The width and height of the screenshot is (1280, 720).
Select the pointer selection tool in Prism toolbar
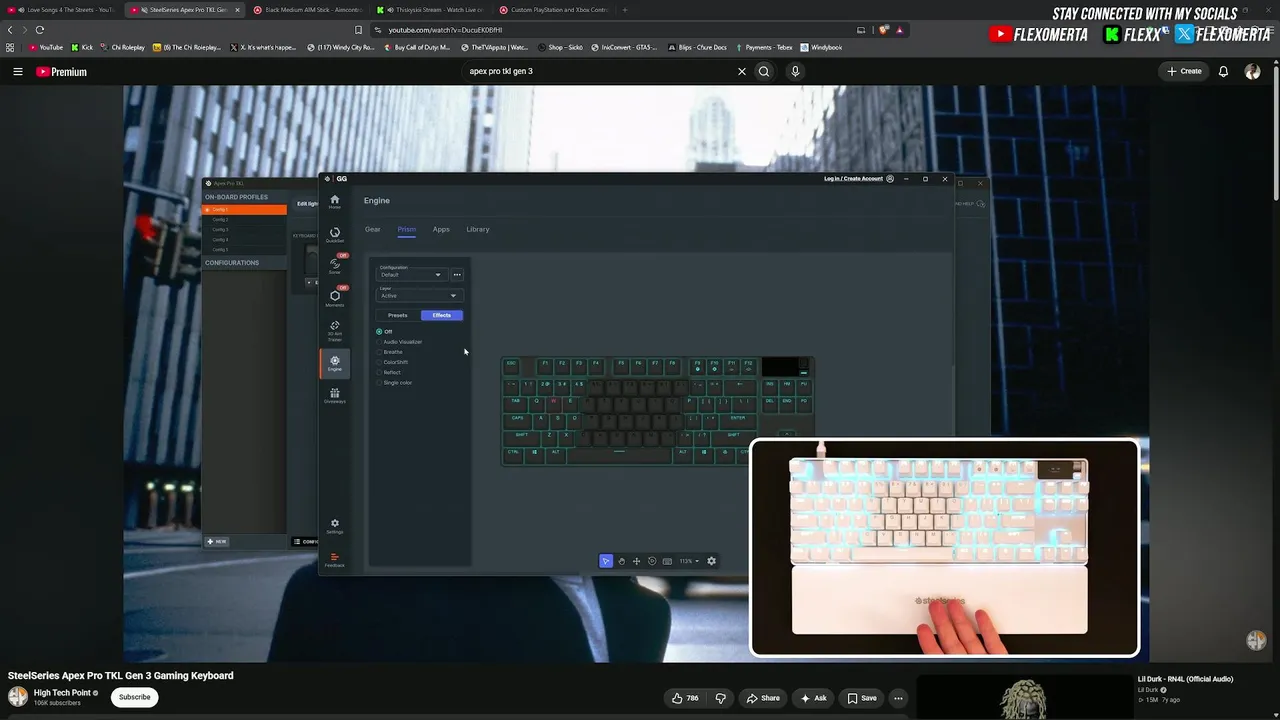click(x=605, y=561)
